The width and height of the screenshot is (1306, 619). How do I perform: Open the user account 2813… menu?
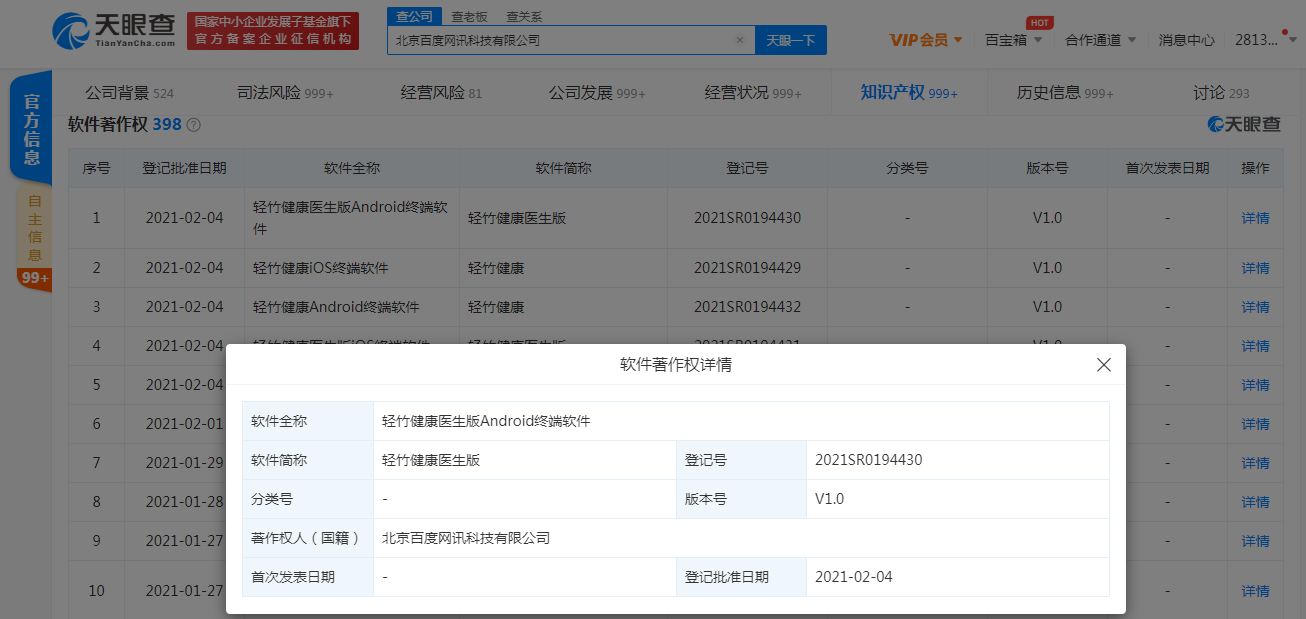(x=1264, y=40)
